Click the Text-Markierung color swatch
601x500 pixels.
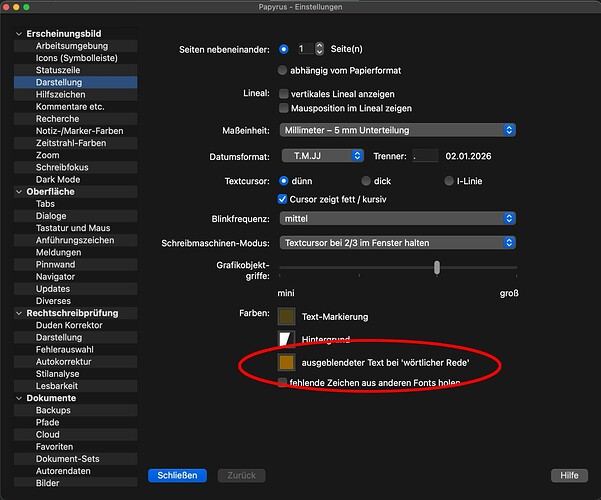point(286,317)
